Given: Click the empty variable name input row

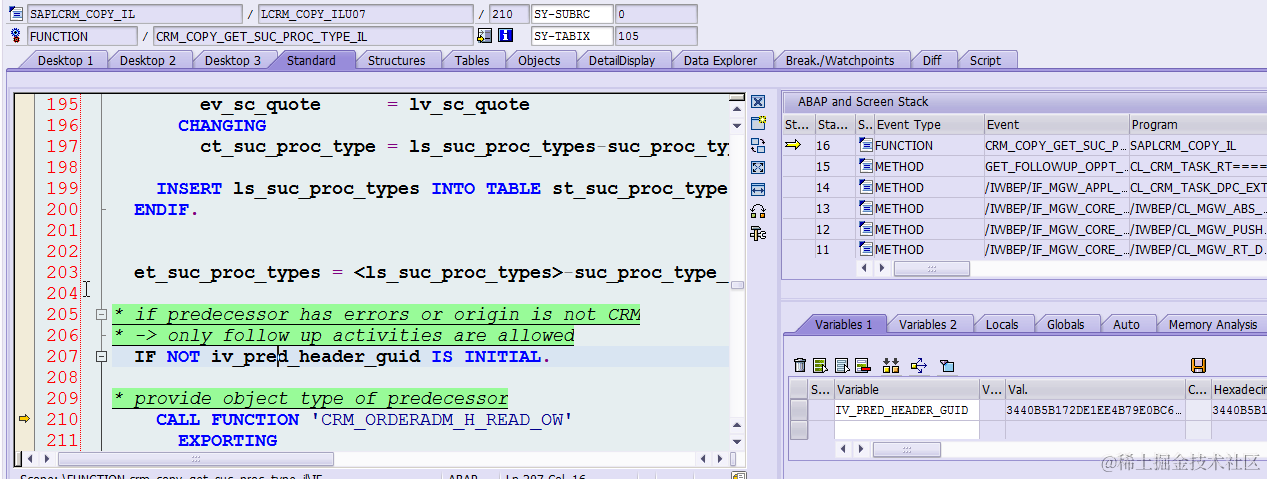Looking at the screenshot, I should point(906,430).
